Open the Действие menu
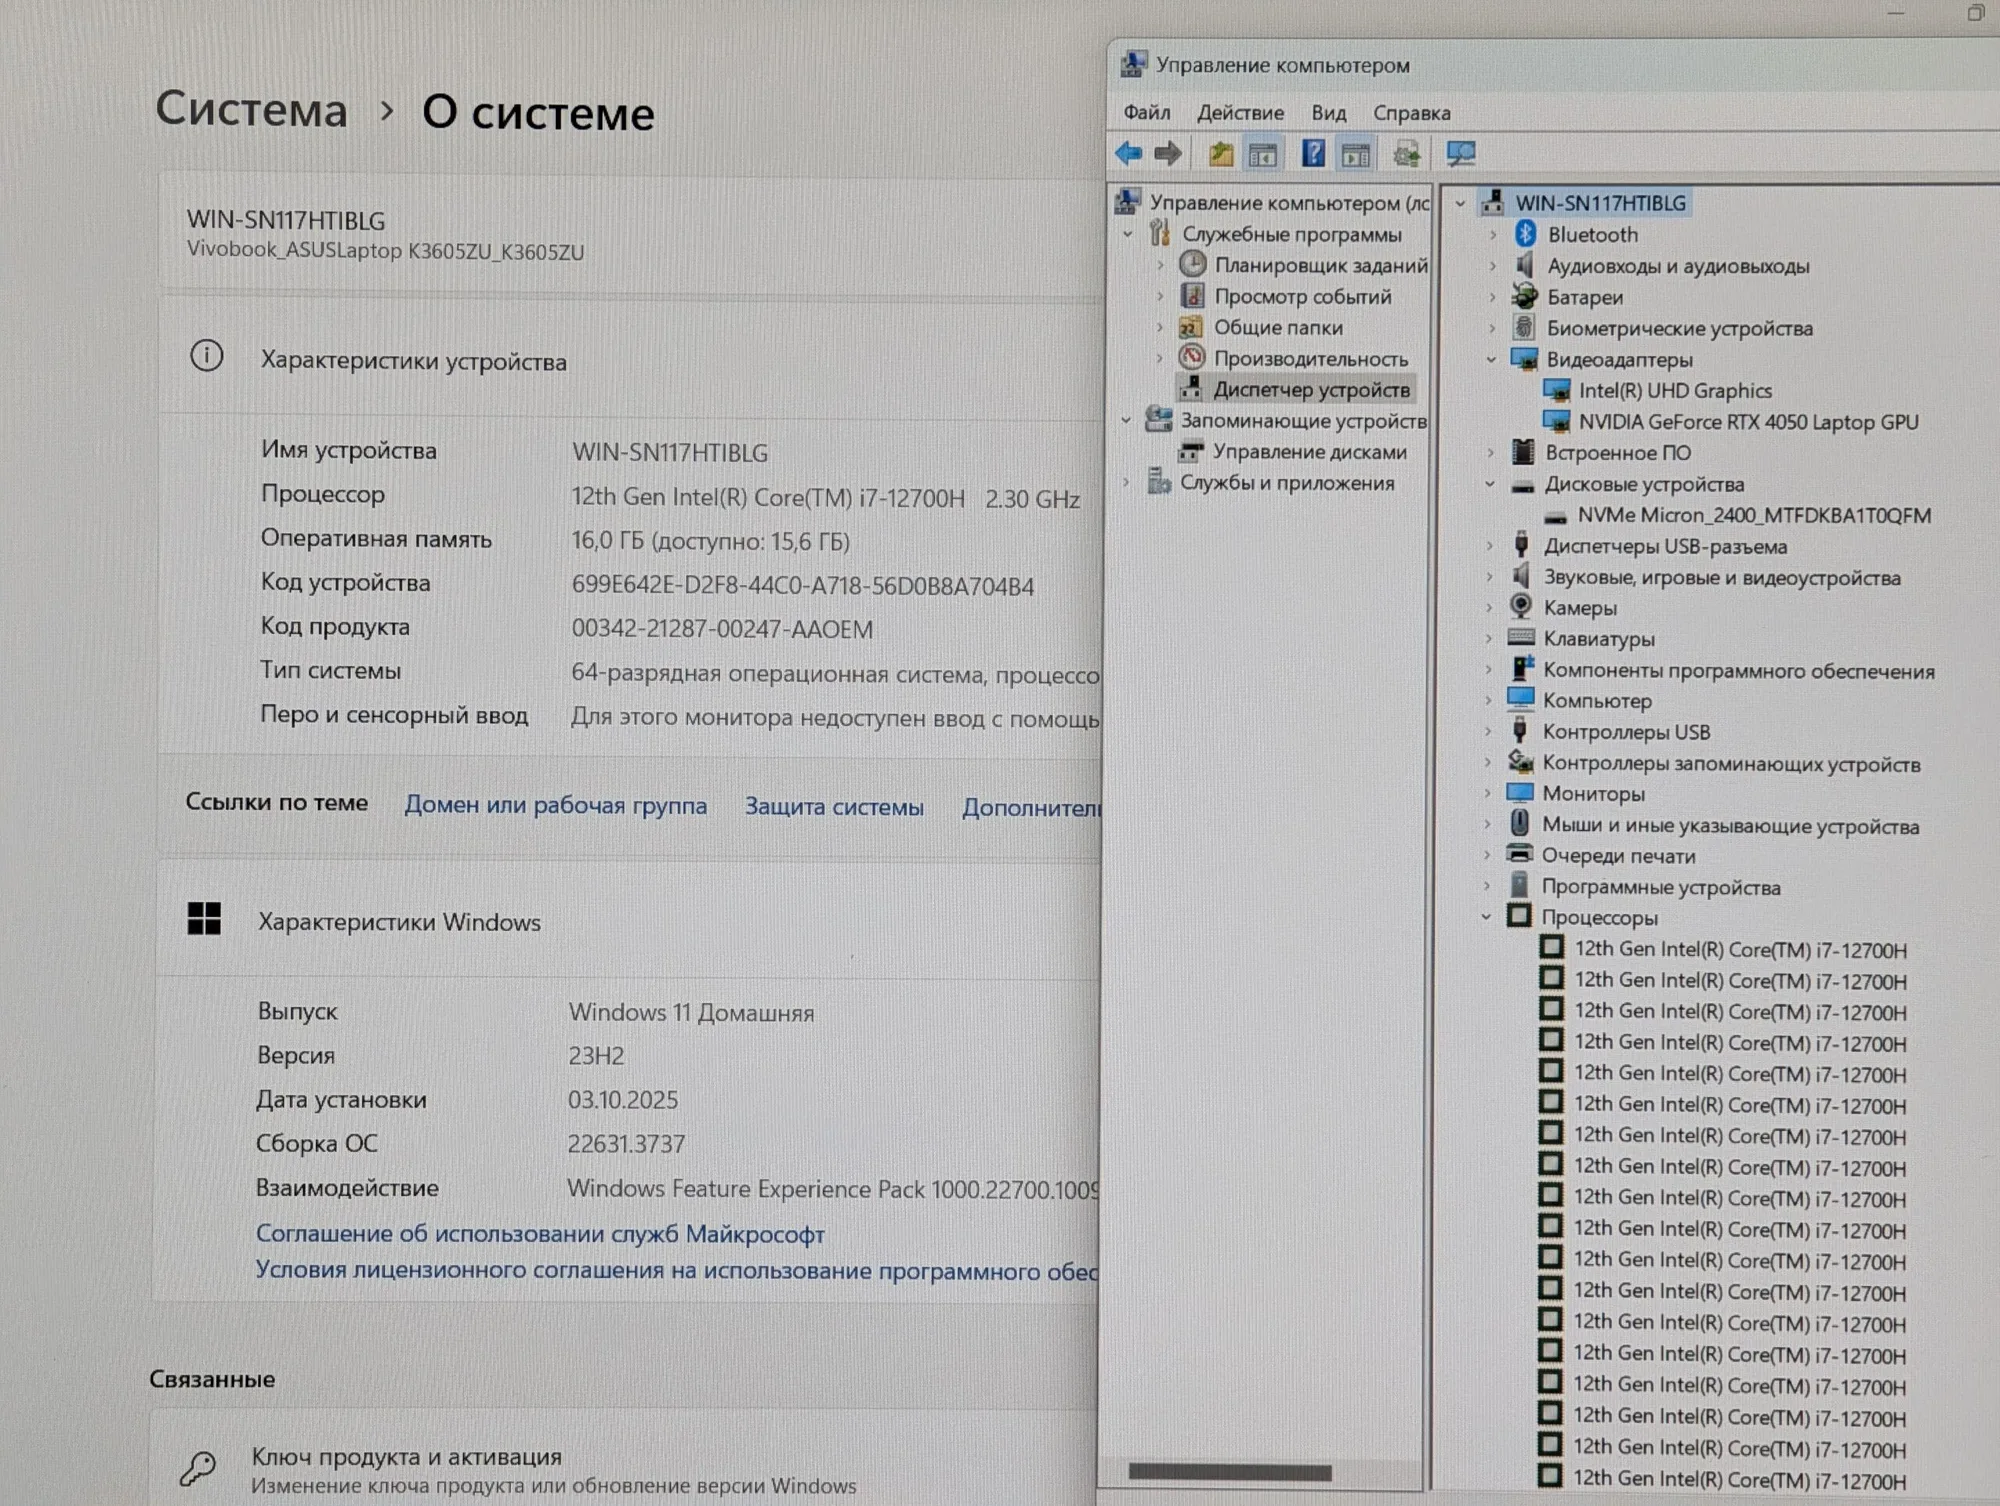2000x1506 pixels. pyautogui.click(x=1240, y=113)
